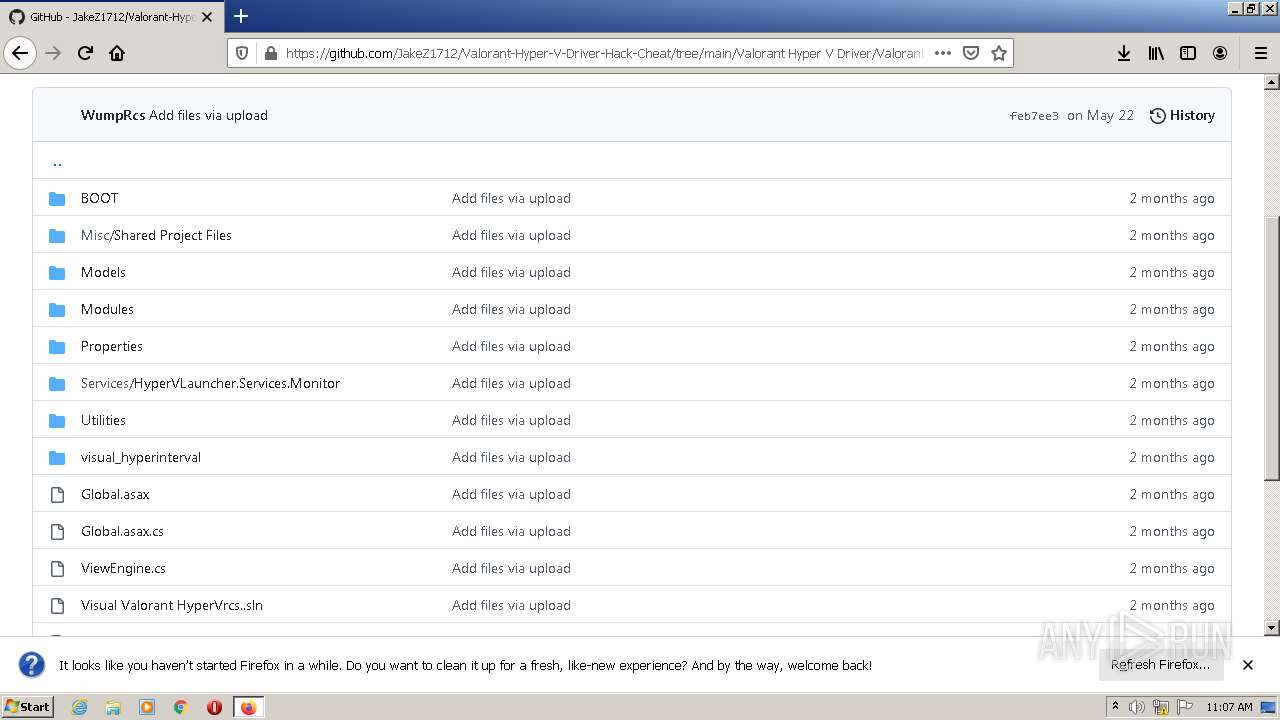Viewport: 1280px width, 720px height.
Task: Open the Models folder
Action: [103, 272]
